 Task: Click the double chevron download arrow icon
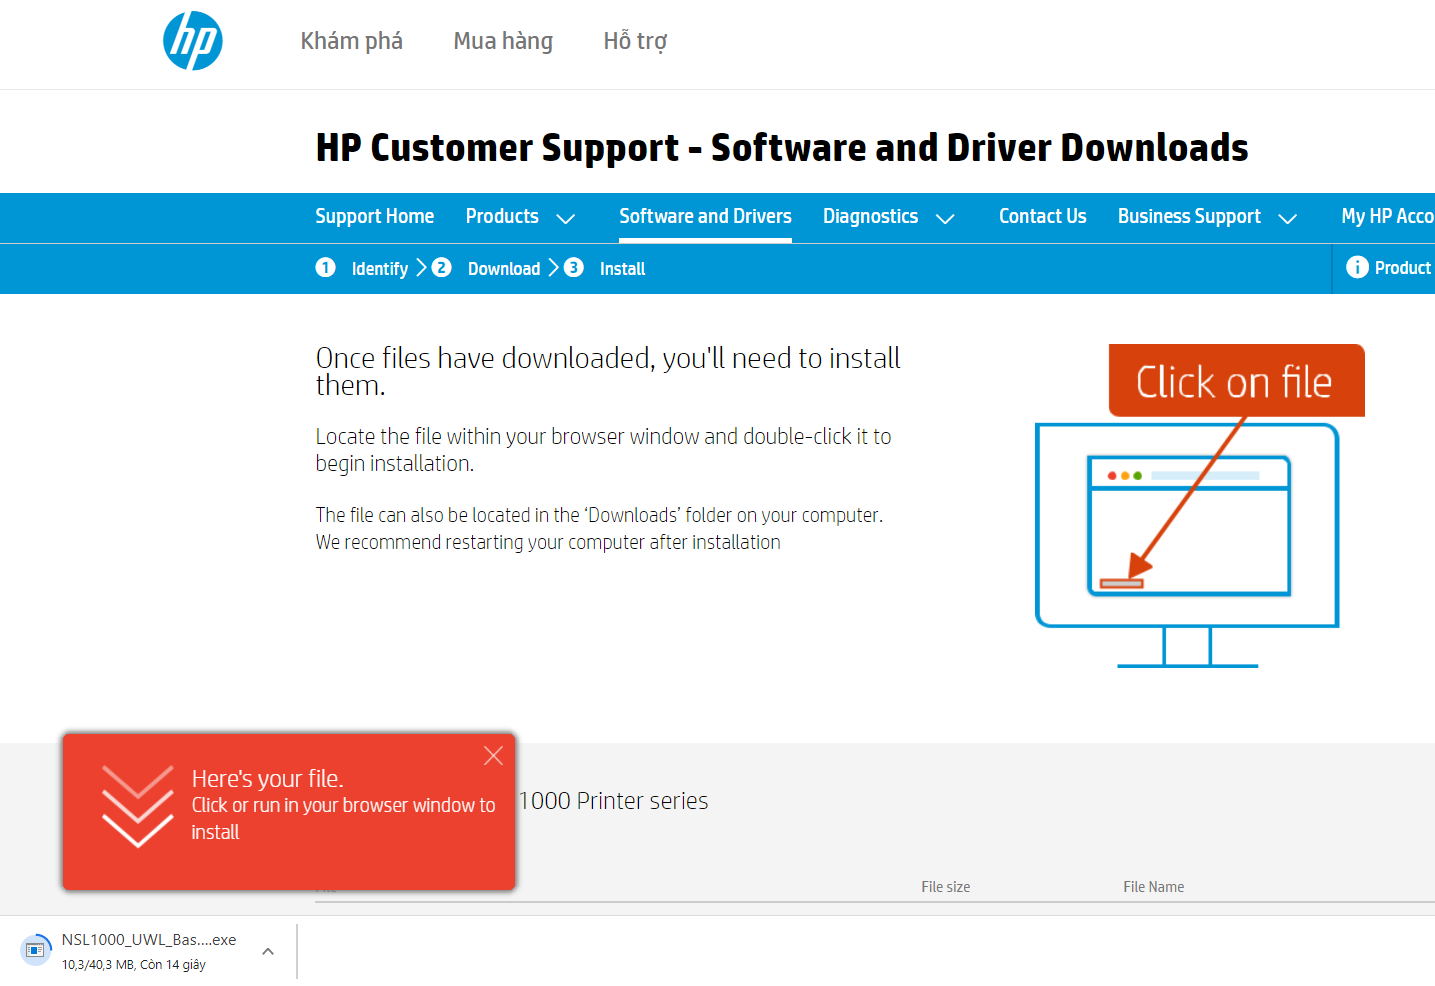click(138, 806)
